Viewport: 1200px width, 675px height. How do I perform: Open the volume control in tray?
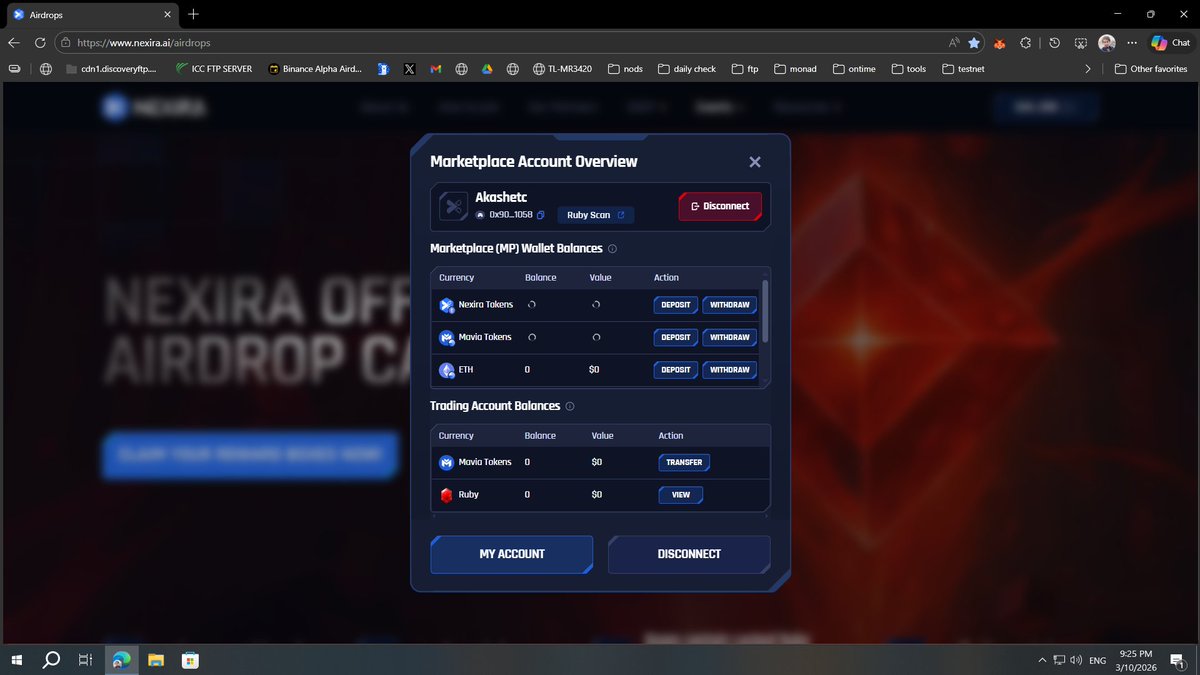pos(1076,660)
